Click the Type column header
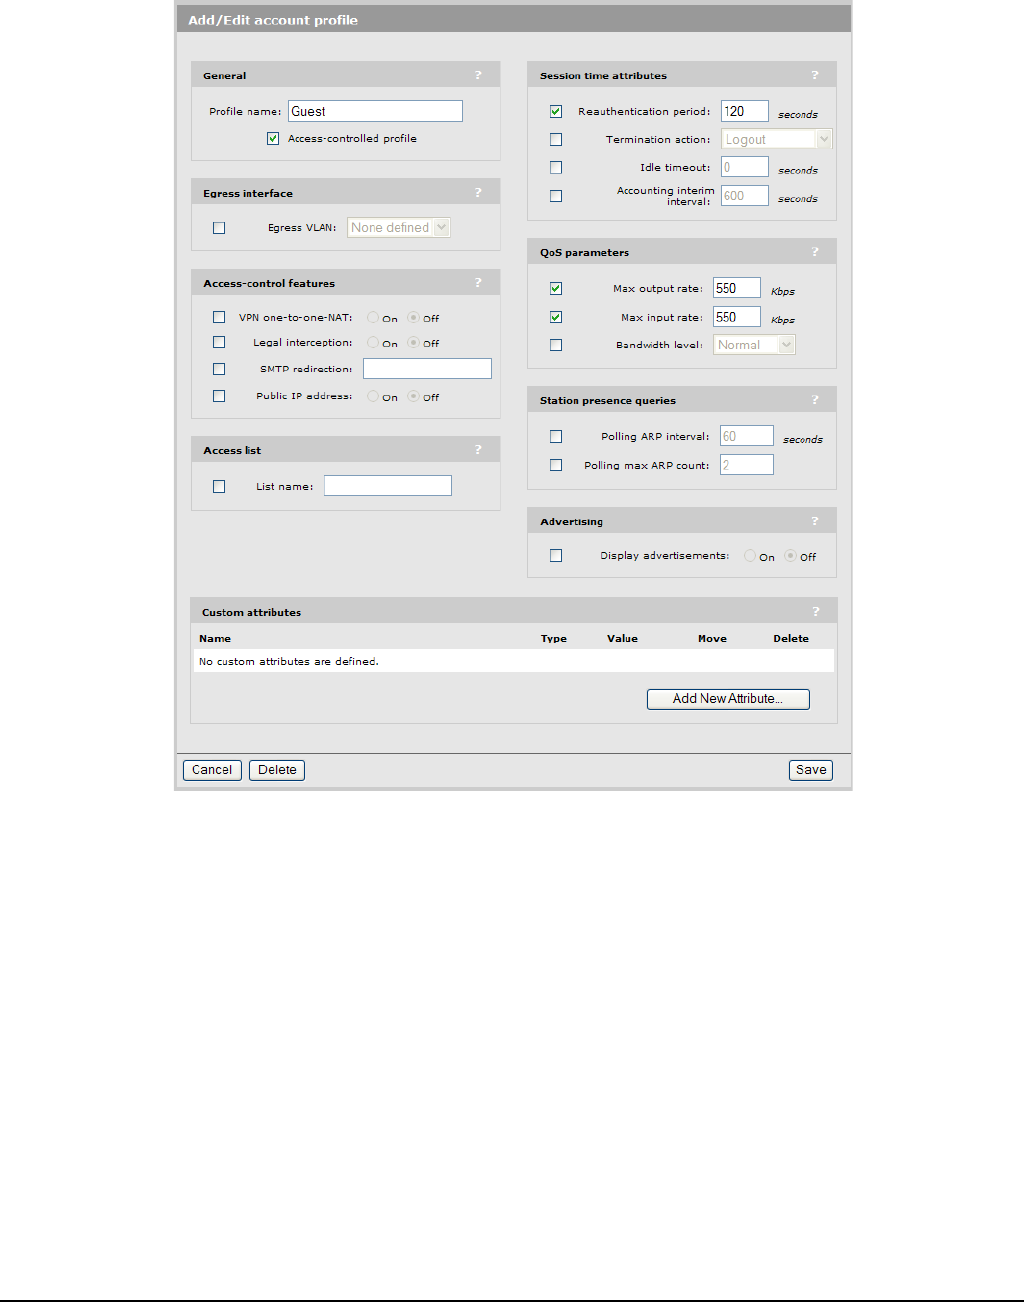 coord(554,638)
